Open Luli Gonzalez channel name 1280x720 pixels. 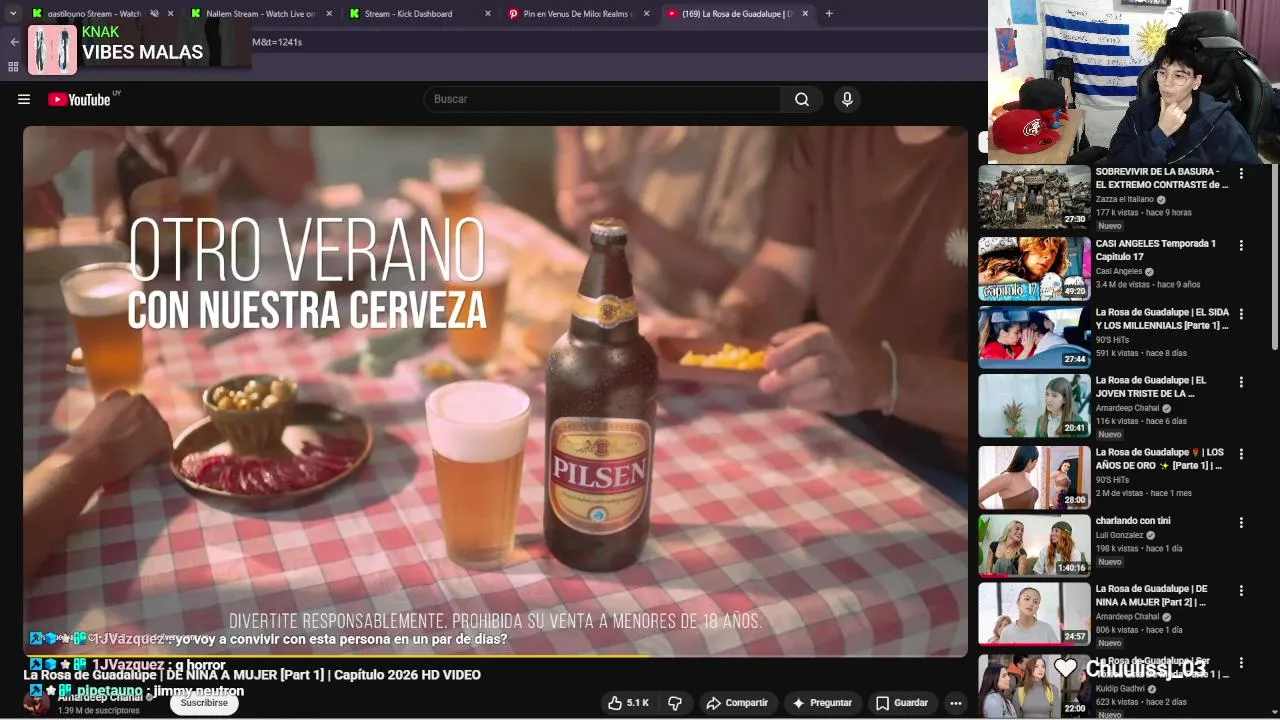pos(1119,535)
